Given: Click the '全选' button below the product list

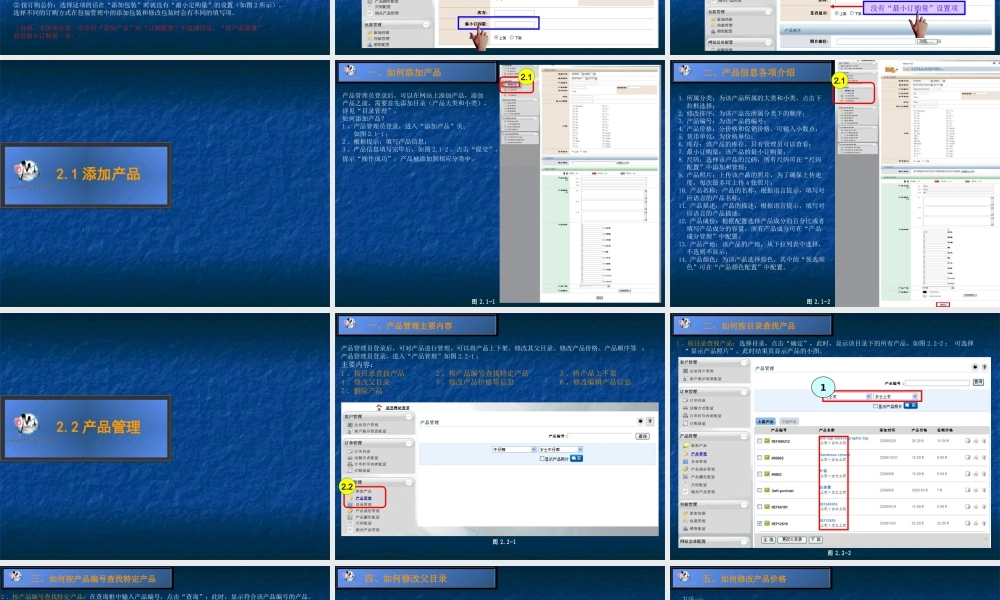Looking at the screenshot, I should [766, 538].
